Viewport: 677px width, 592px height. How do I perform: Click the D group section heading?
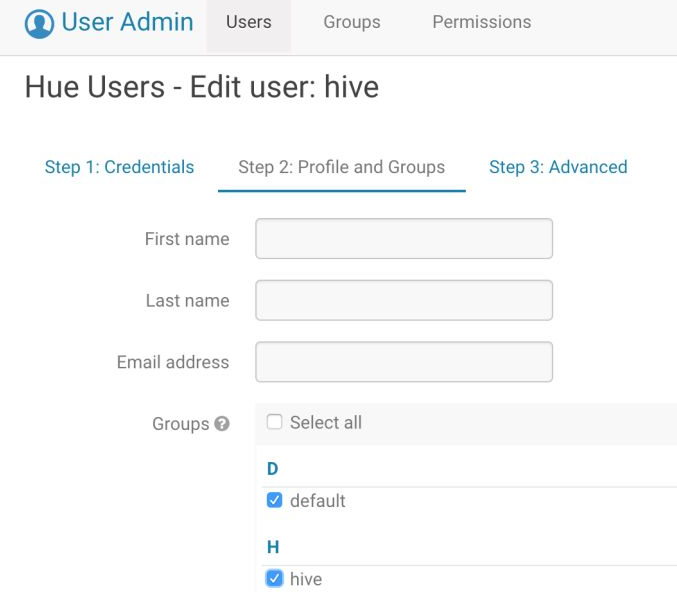272,469
